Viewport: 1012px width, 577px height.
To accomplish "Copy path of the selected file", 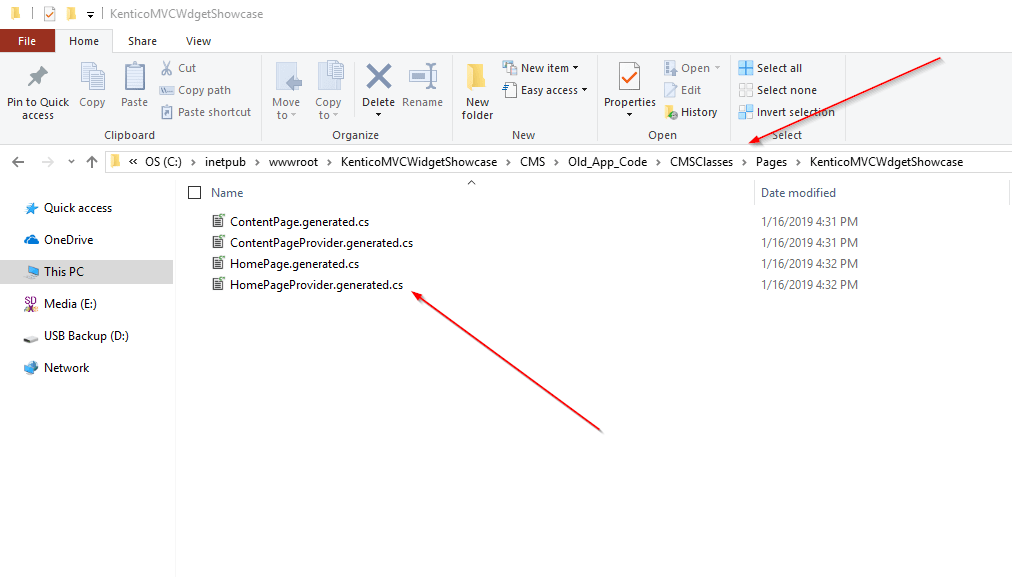I will point(196,90).
